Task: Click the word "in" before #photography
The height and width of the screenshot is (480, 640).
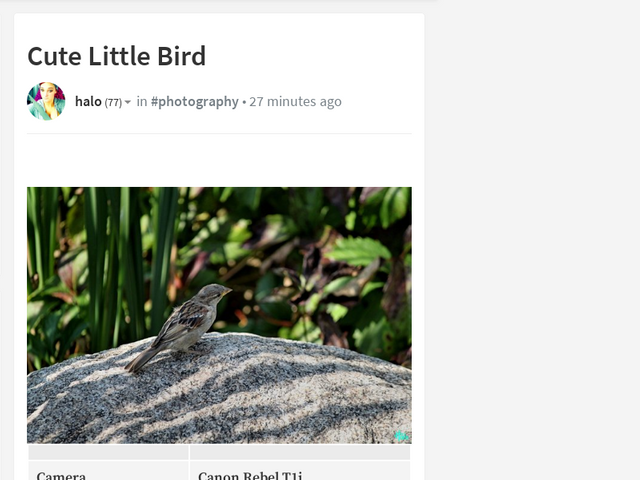Action: tap(142, 101)
